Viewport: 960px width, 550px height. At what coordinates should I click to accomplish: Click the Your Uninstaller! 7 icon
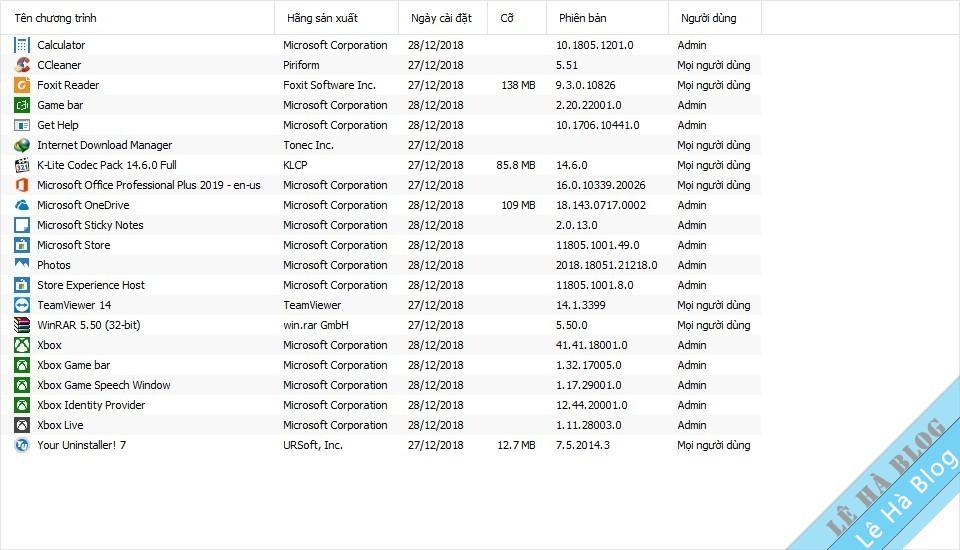coord(22,445)
